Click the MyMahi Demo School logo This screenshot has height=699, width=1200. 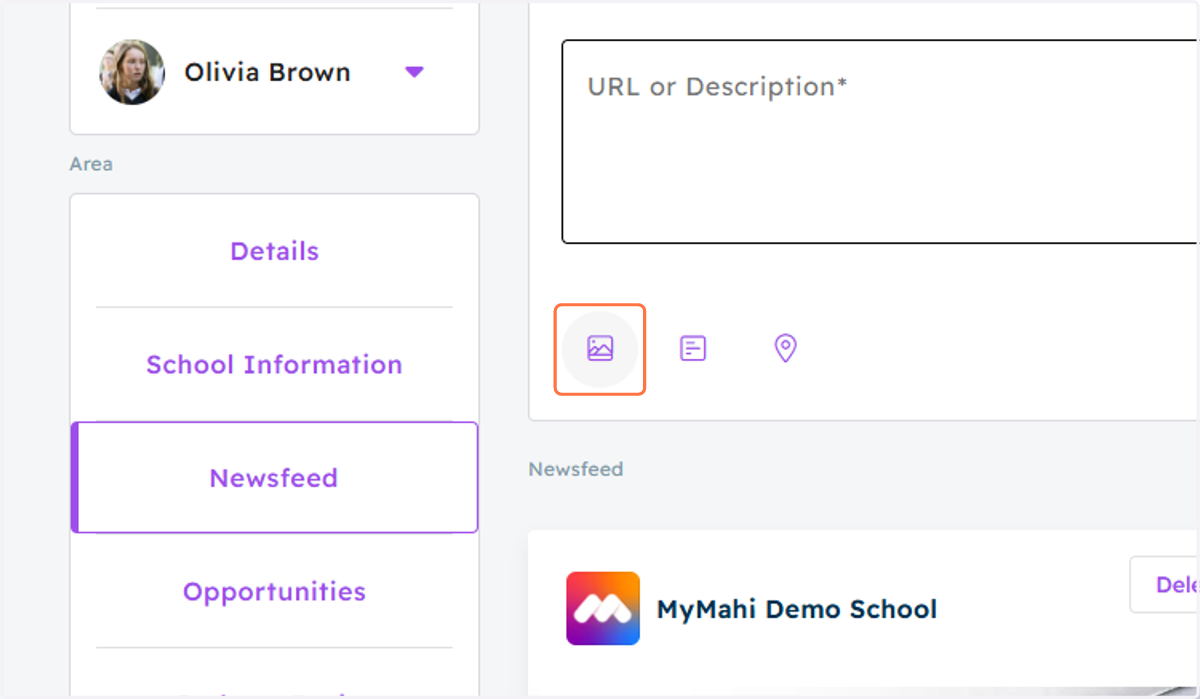click(603, 608)
